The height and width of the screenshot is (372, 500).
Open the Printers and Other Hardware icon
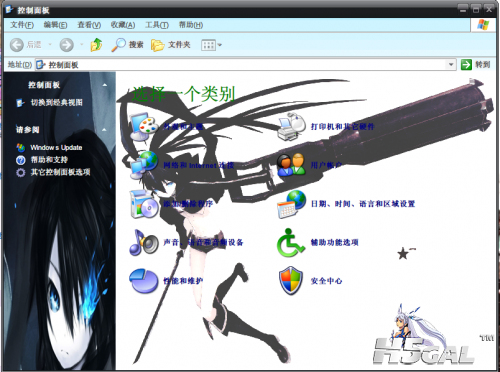[x=292, y=126]
